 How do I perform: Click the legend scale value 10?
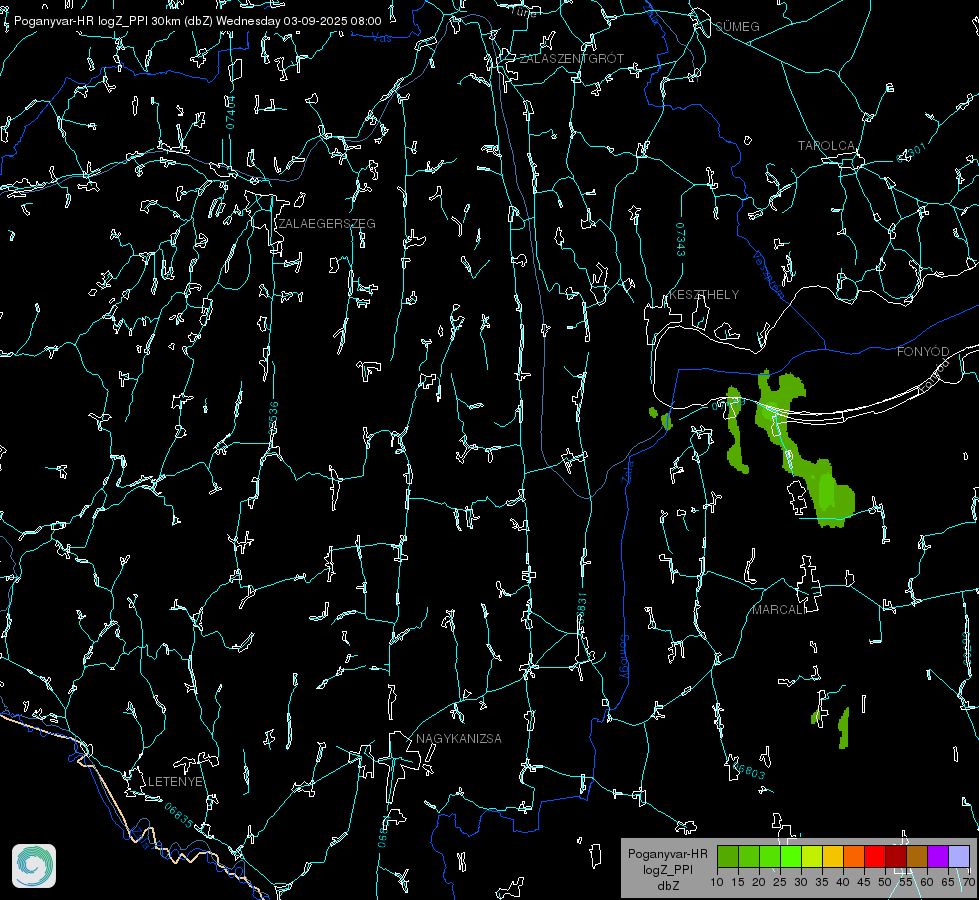[x=717, y=883]
